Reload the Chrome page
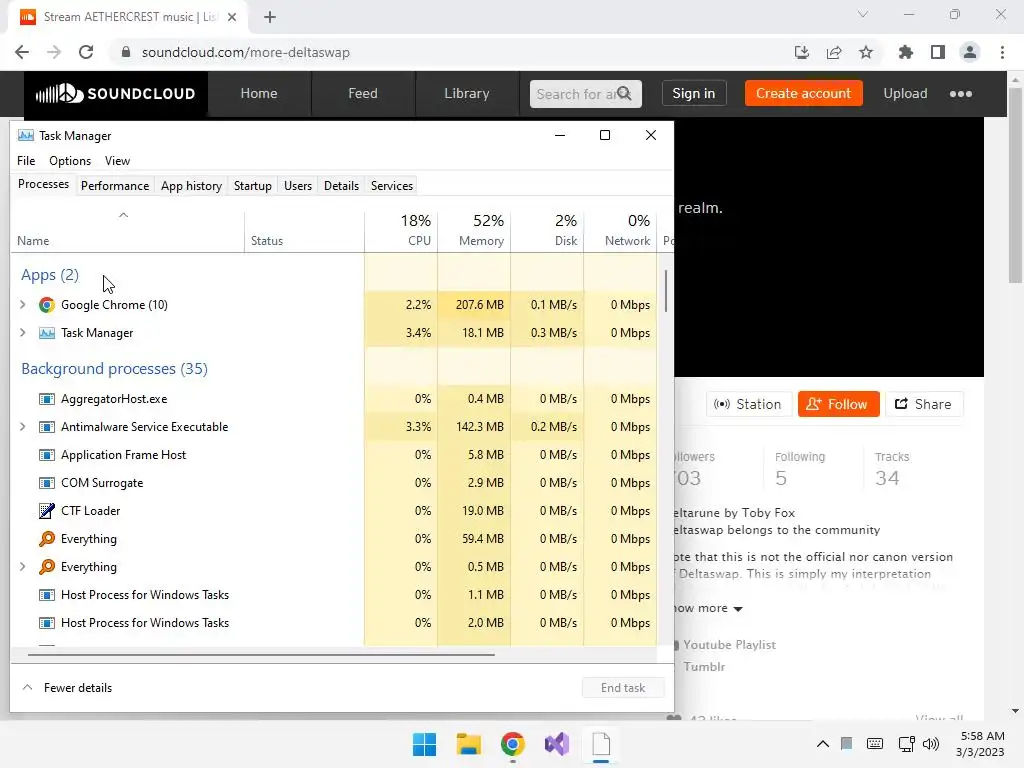Screen dimensions: 1024x768 click(86, 52)
